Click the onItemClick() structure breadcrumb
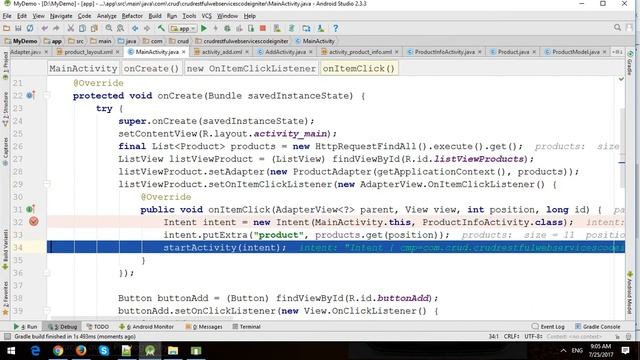 coord(358,69)
